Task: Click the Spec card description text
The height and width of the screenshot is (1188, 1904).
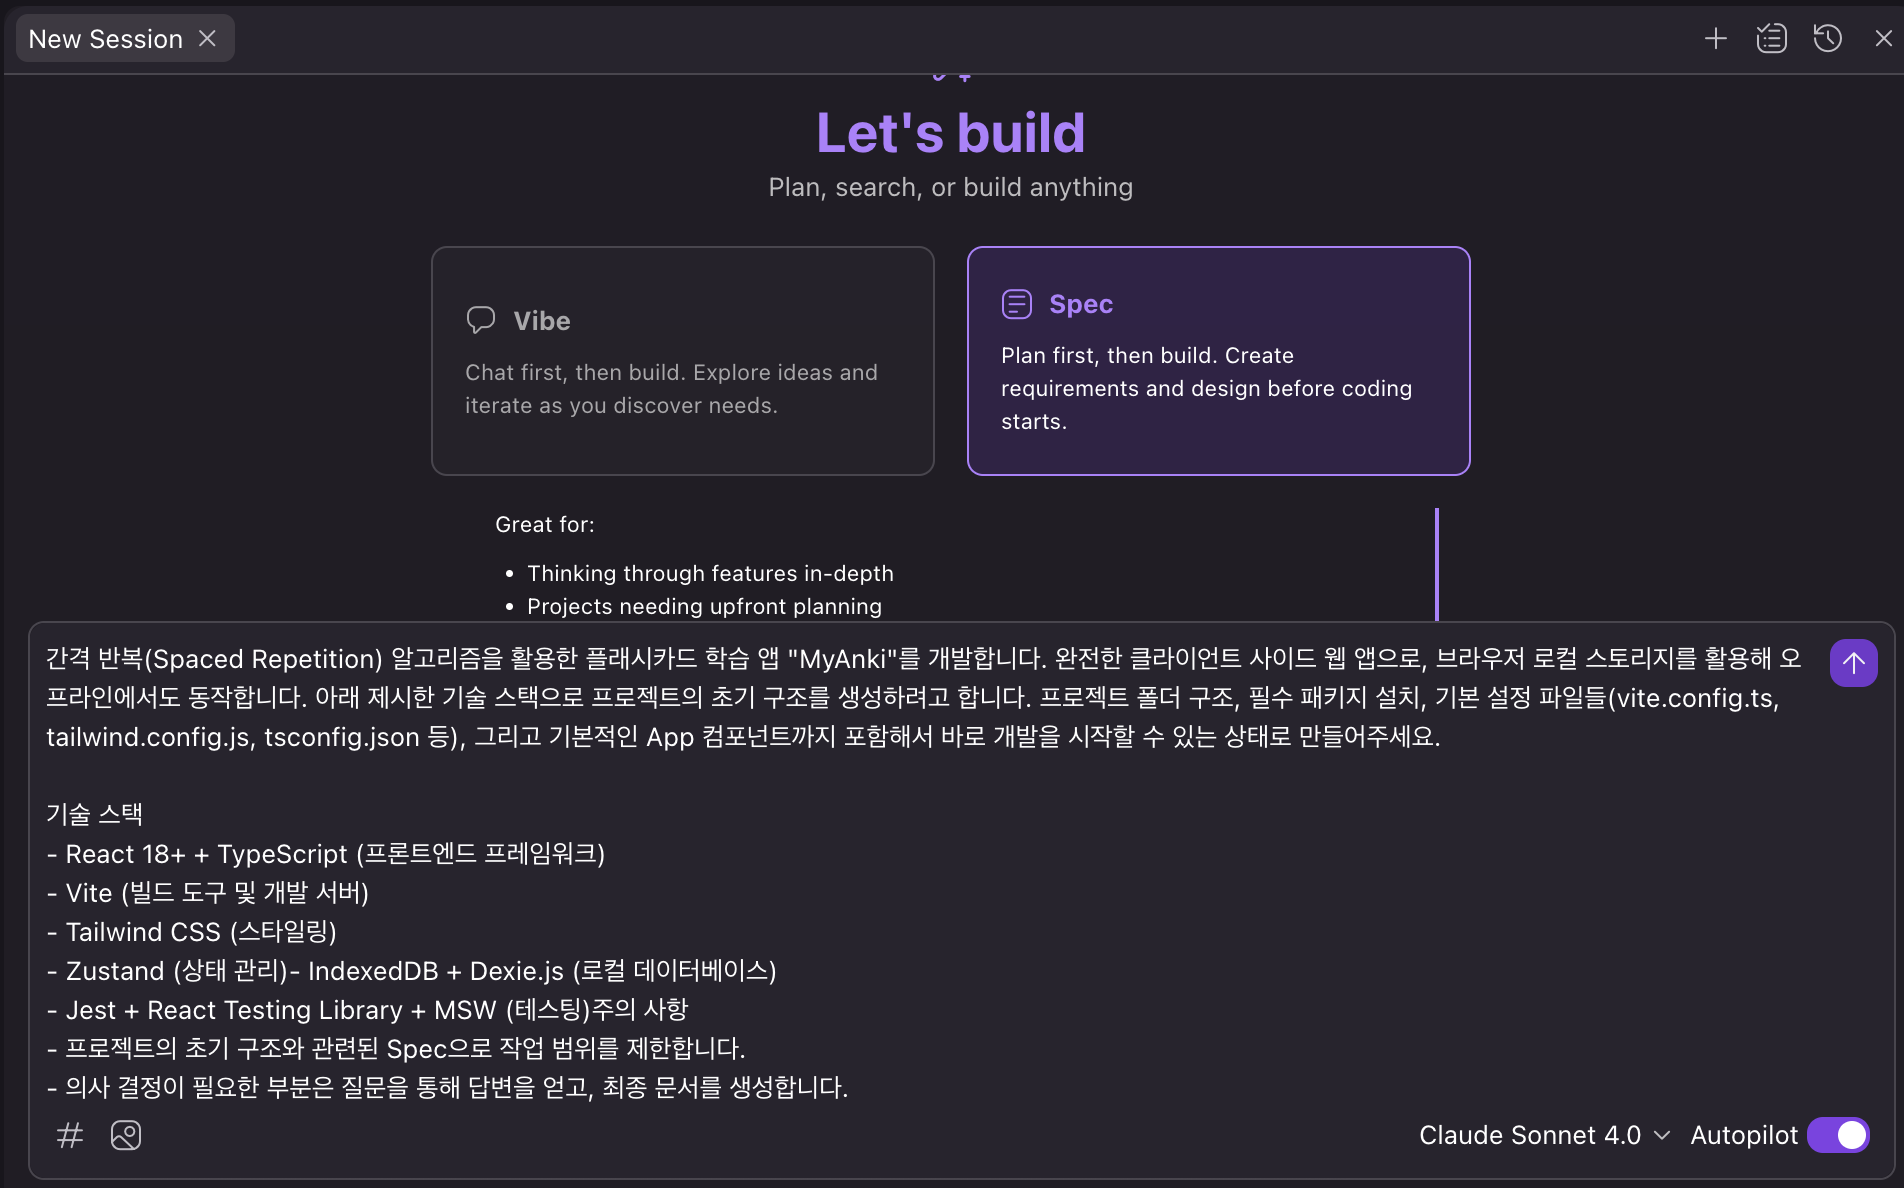Action: 1206,389
